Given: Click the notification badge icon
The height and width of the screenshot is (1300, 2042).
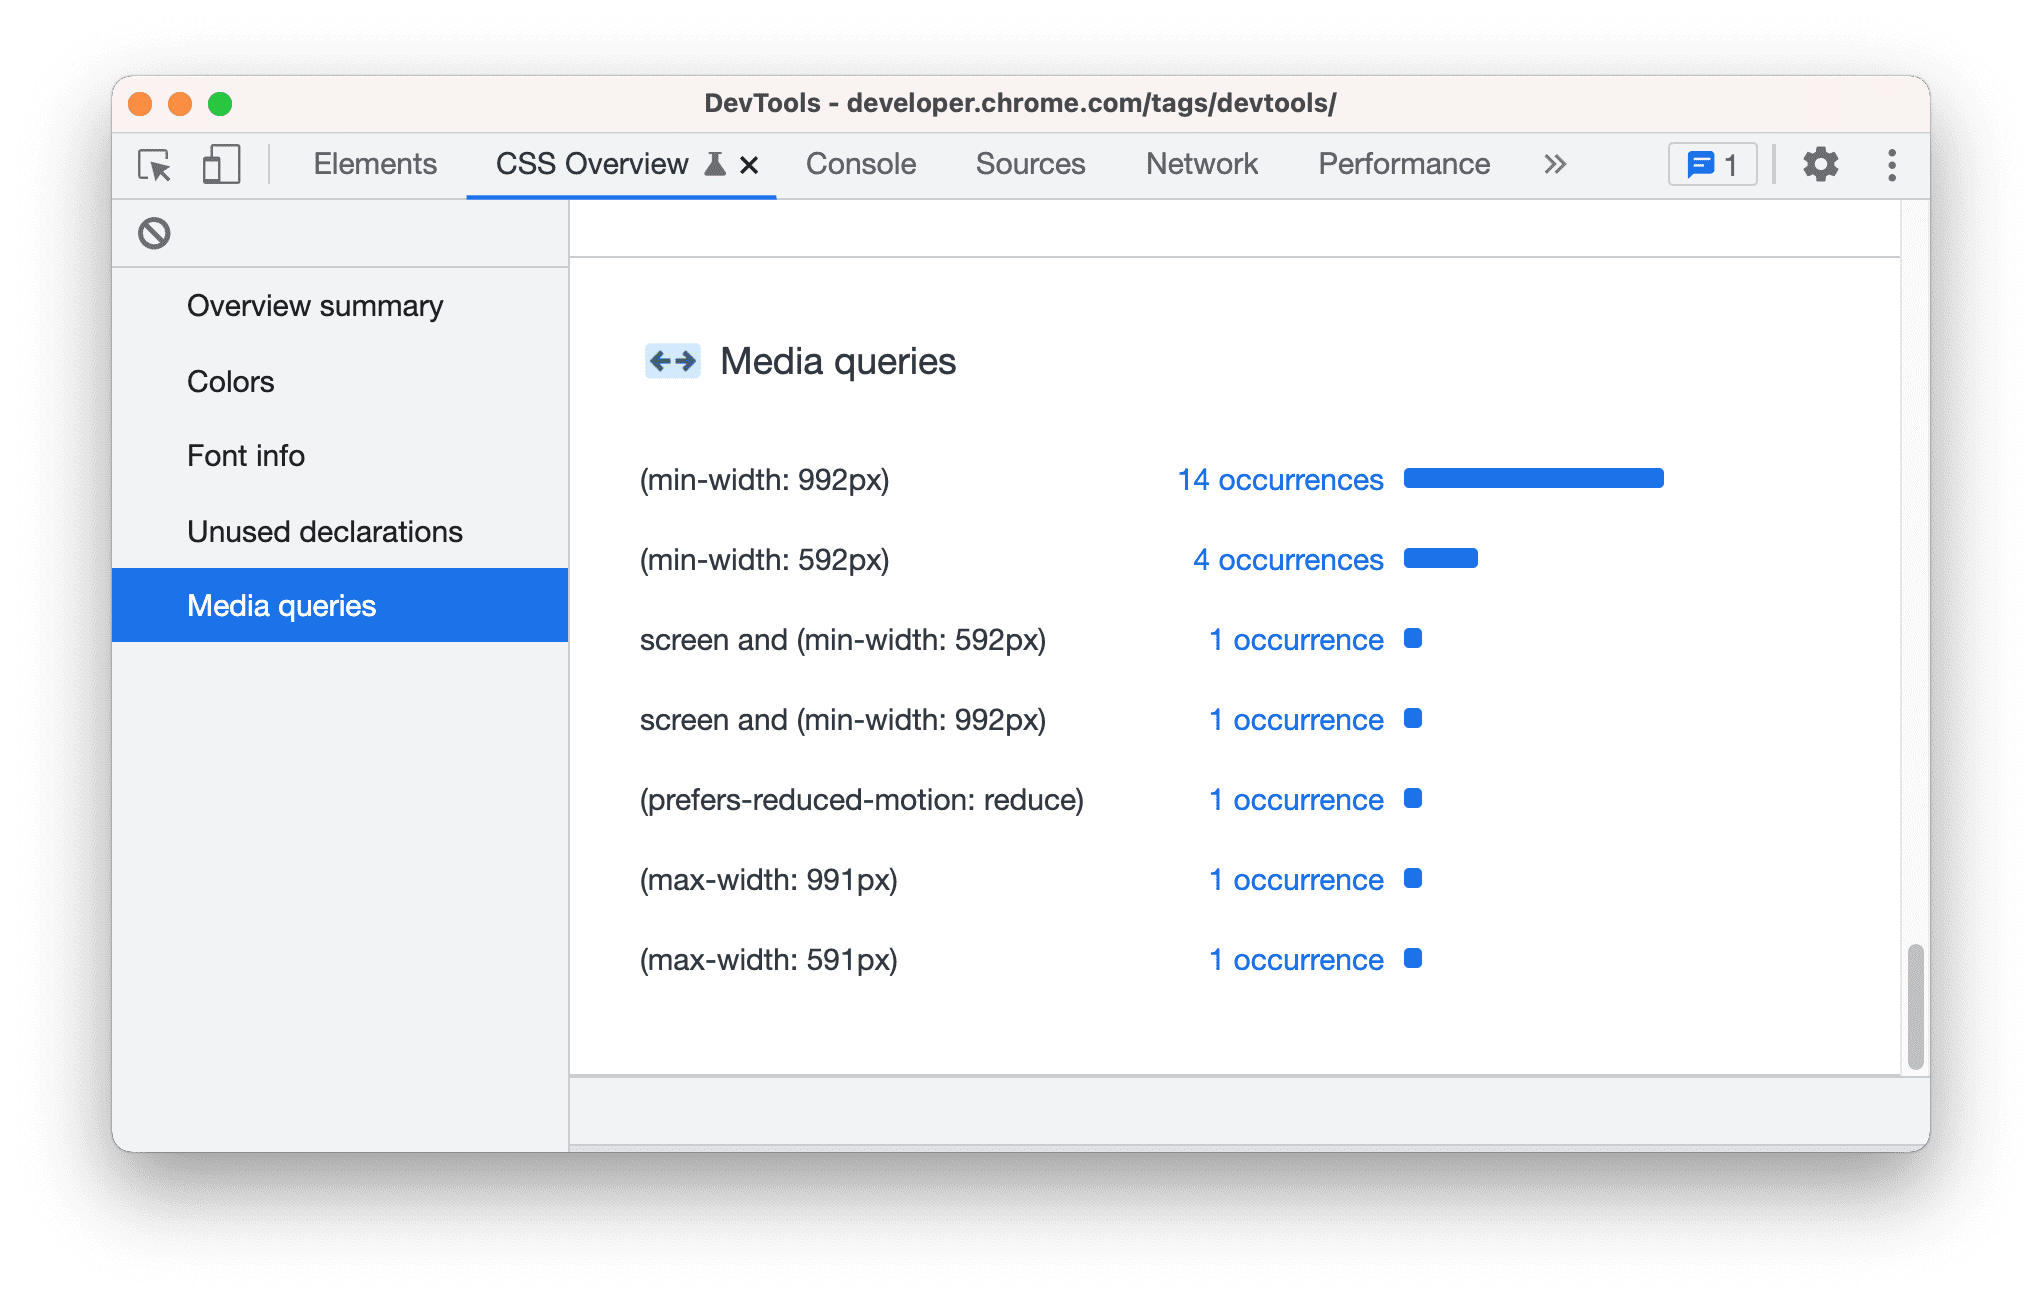Looking at the screenshot, I should 1713,164.
